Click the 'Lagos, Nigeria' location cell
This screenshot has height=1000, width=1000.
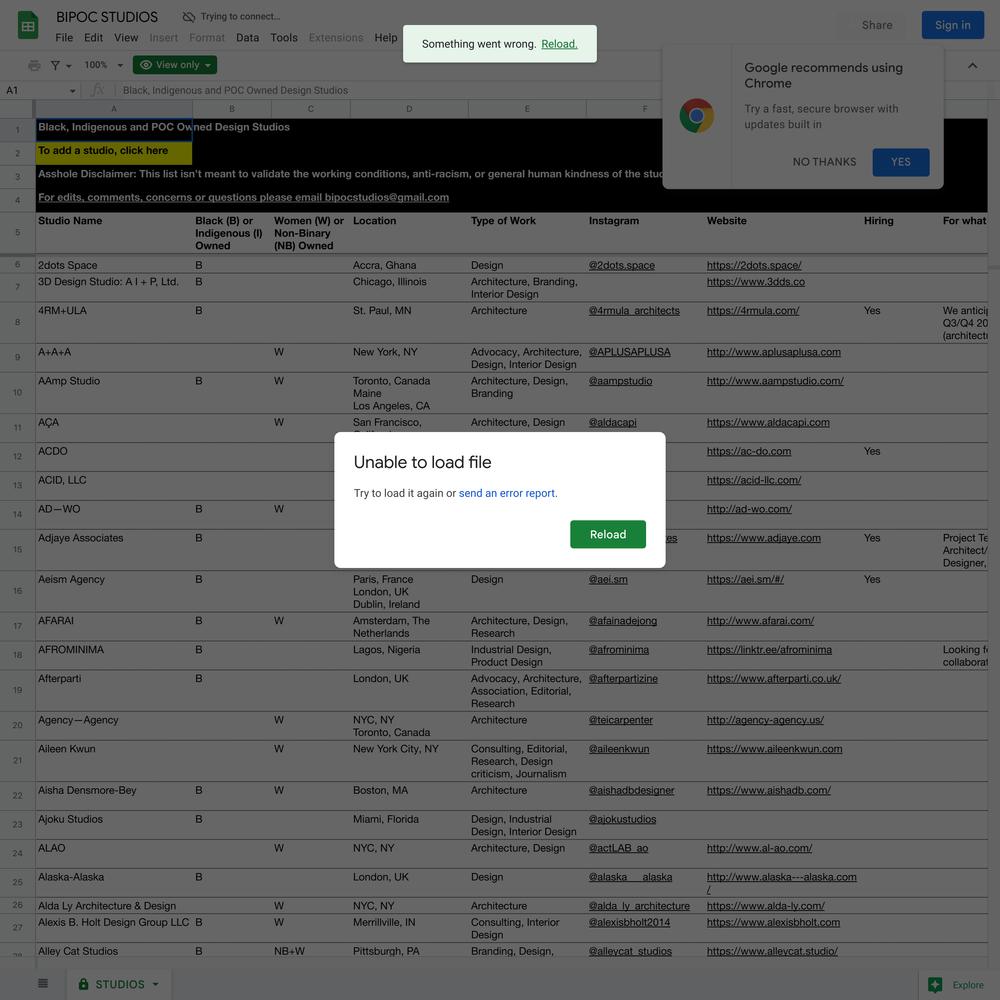click(x=409, y=656)
